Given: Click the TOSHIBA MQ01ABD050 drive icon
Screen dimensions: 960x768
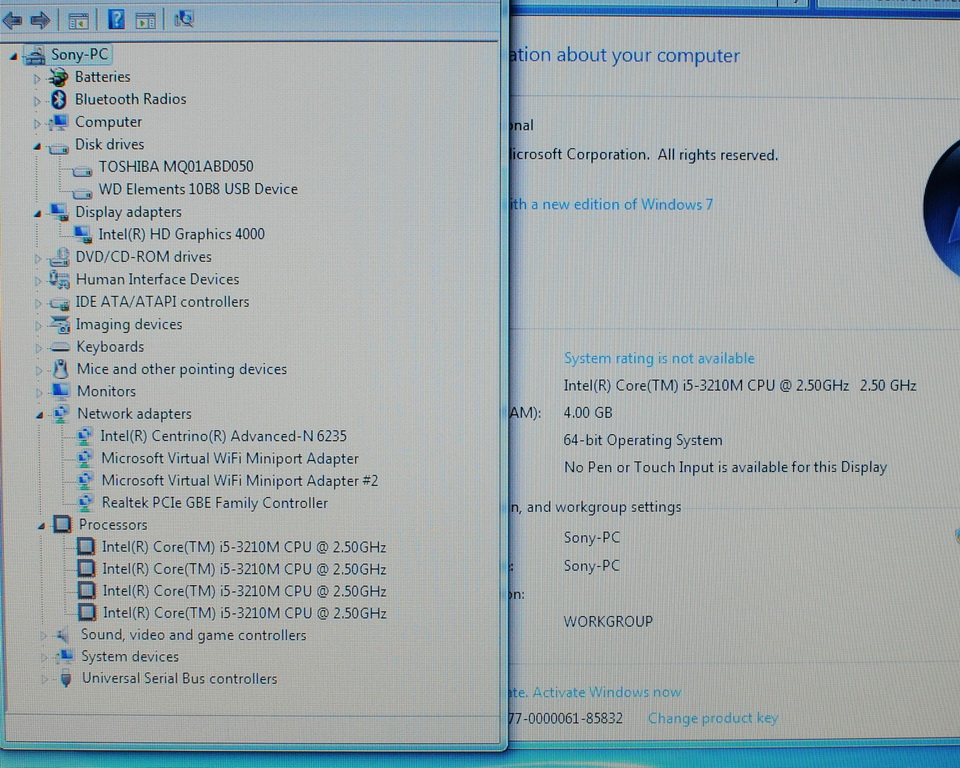Looking at the screenshot, I should pos(82,171).
